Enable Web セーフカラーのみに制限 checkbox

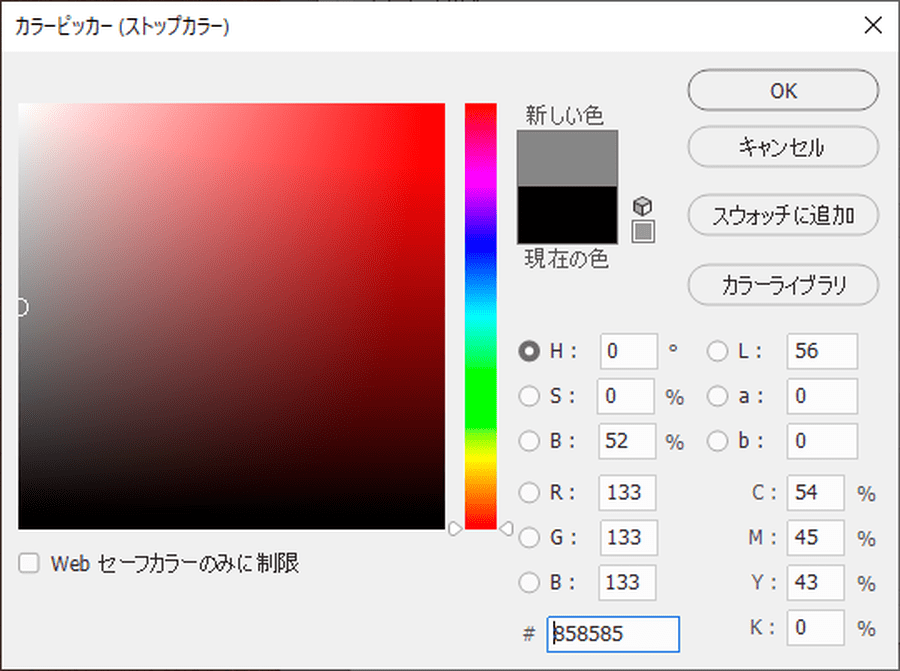[x=29, y=563]
